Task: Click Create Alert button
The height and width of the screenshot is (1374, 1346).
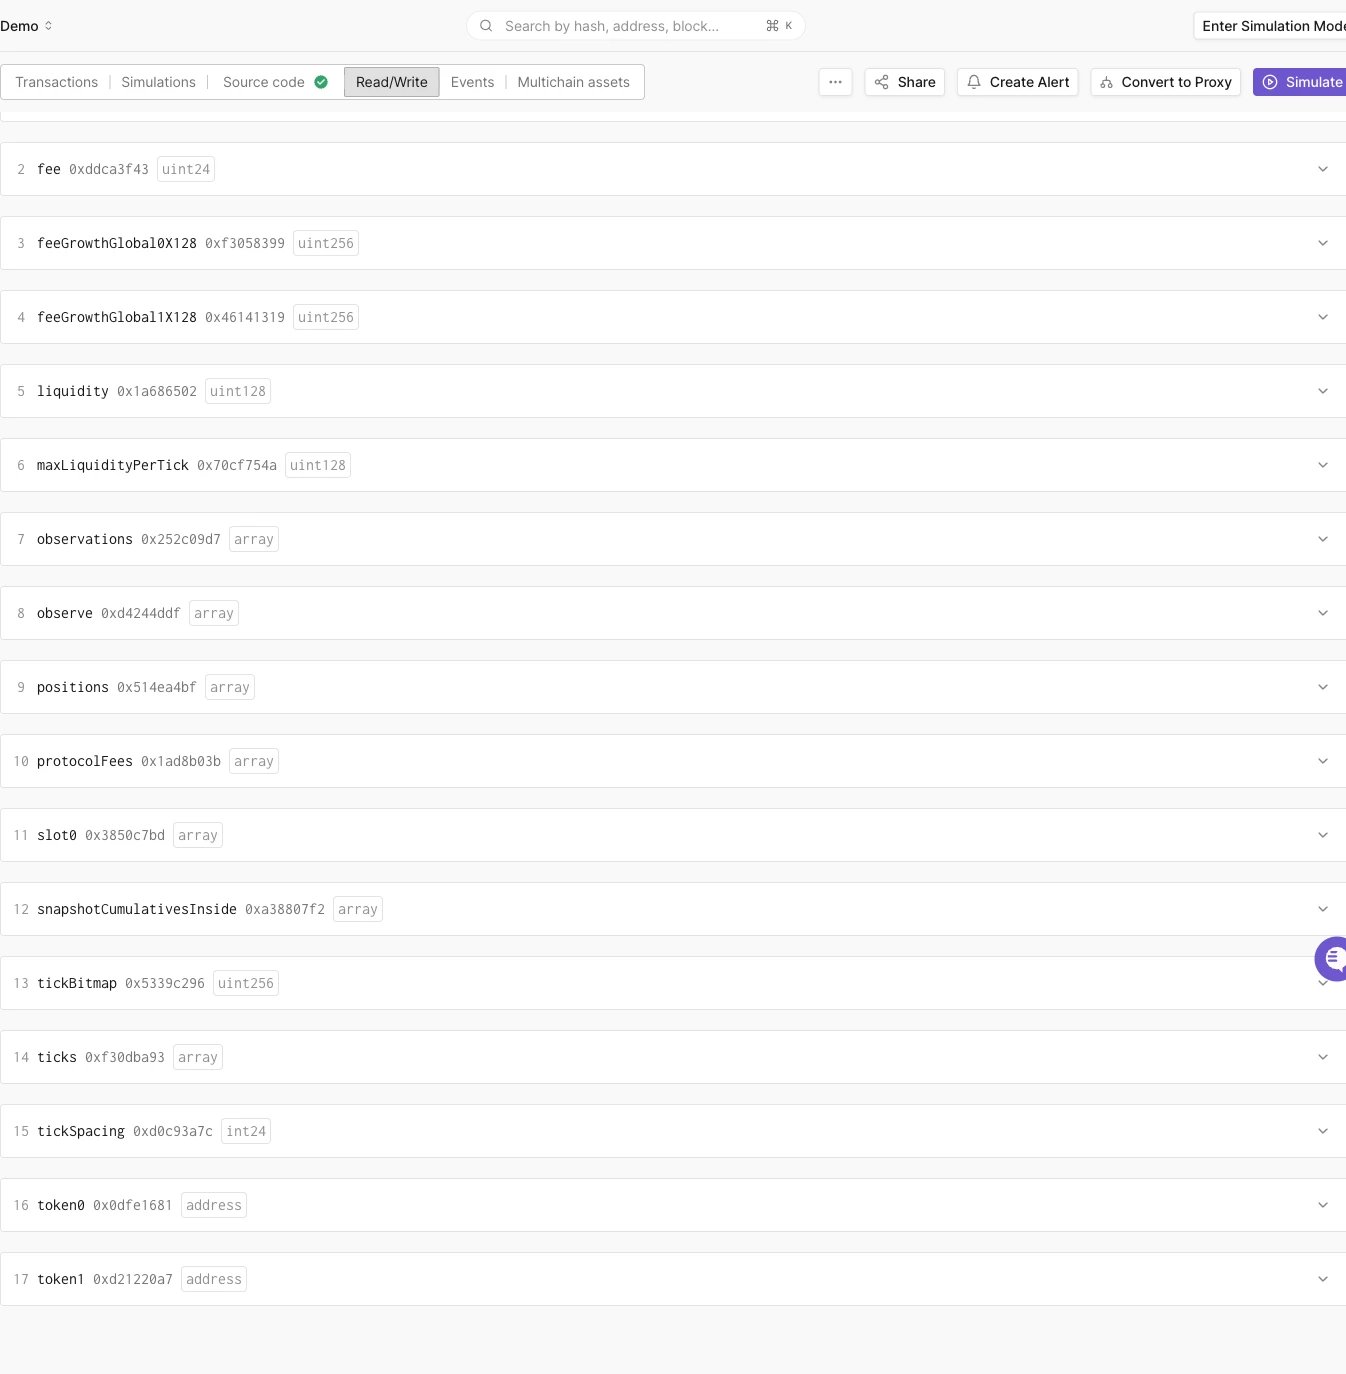Action: click(1018, 82)
